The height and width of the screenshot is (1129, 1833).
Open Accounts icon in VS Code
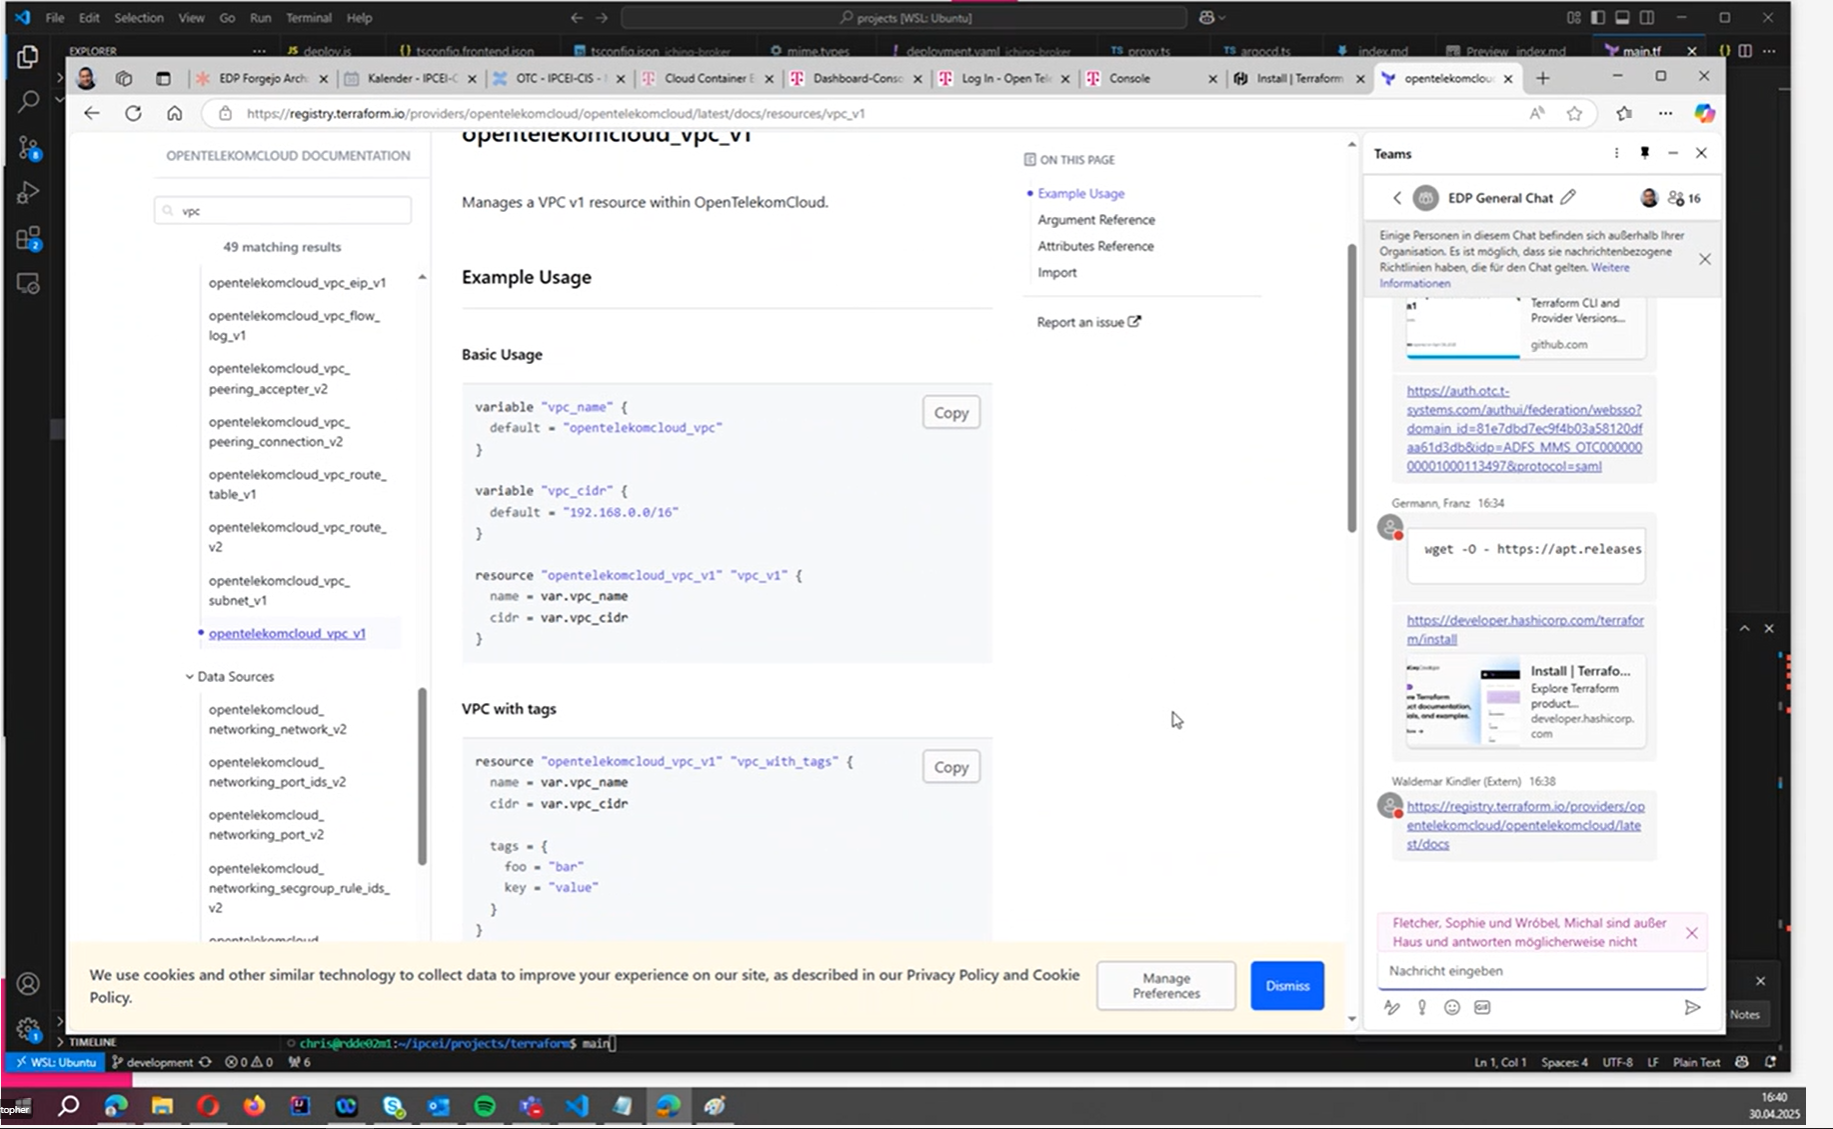tap(28, 984)
